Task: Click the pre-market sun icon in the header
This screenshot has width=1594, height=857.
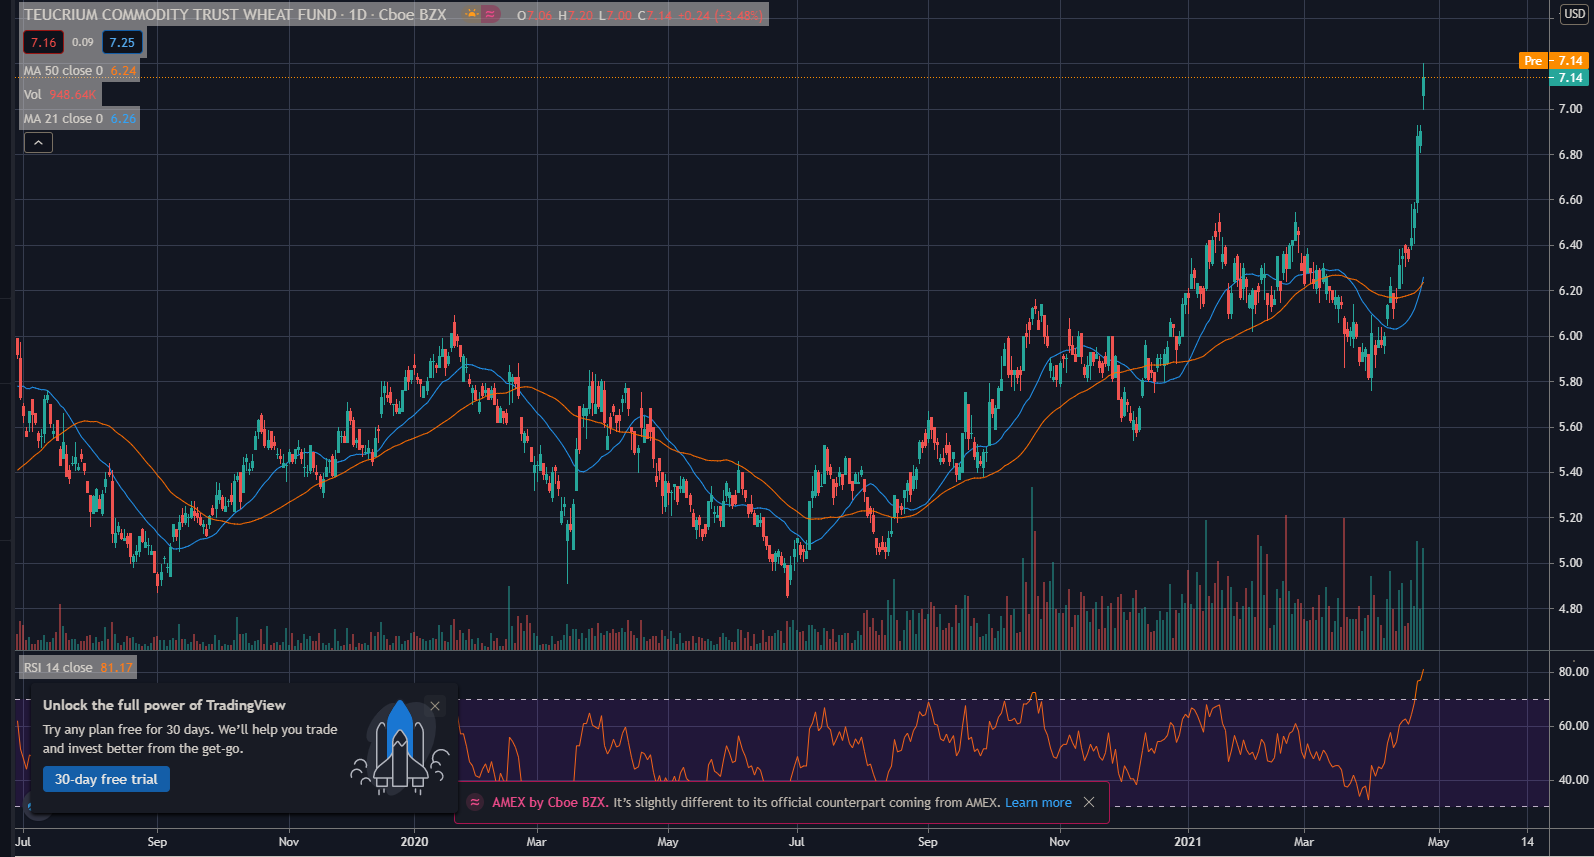Action: pos(471,15)
